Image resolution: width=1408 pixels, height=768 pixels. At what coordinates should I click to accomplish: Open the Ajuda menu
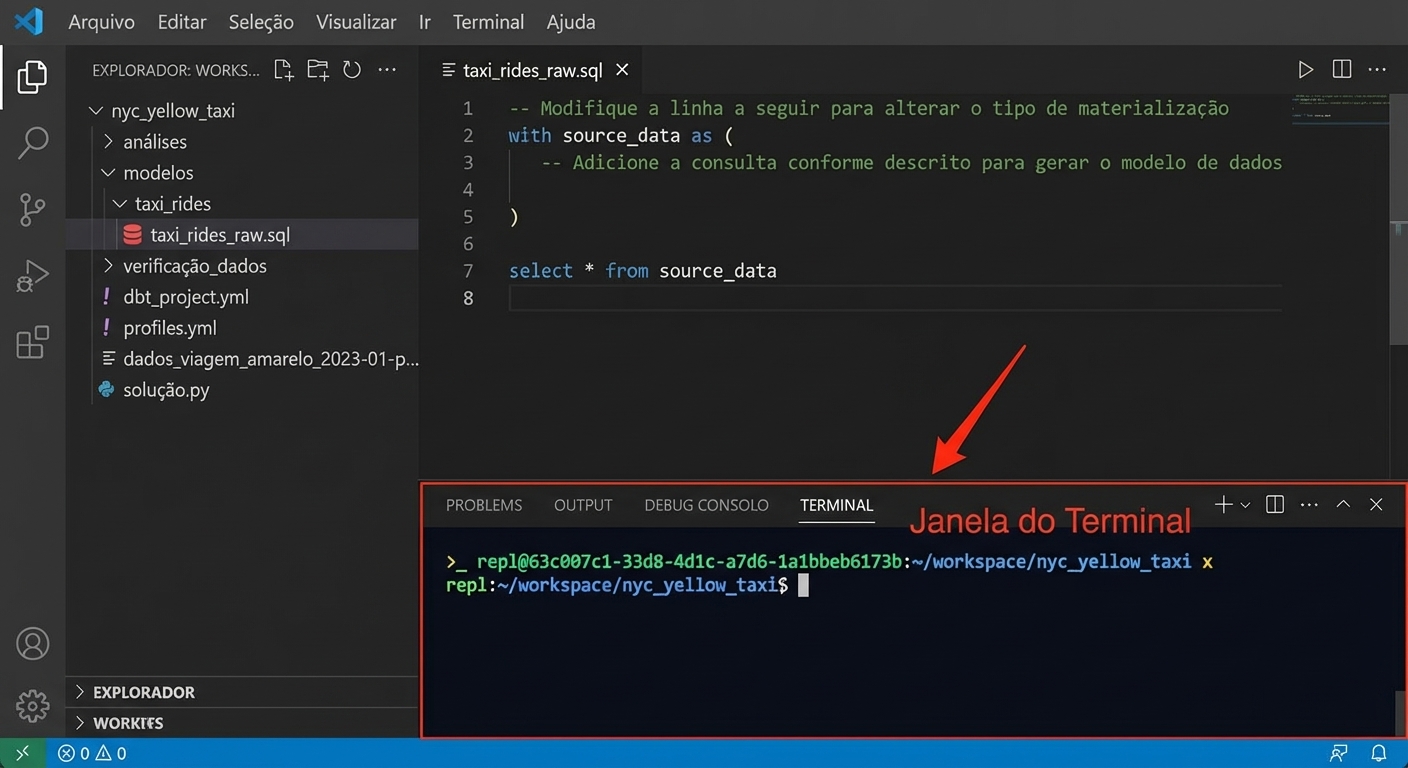click(571, 22)
